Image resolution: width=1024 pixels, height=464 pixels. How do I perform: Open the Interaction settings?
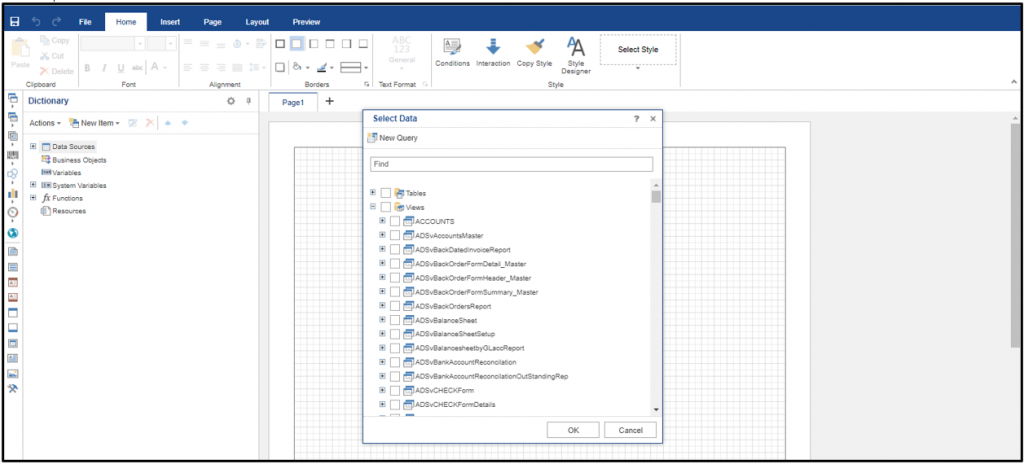[x=493, y=52]
